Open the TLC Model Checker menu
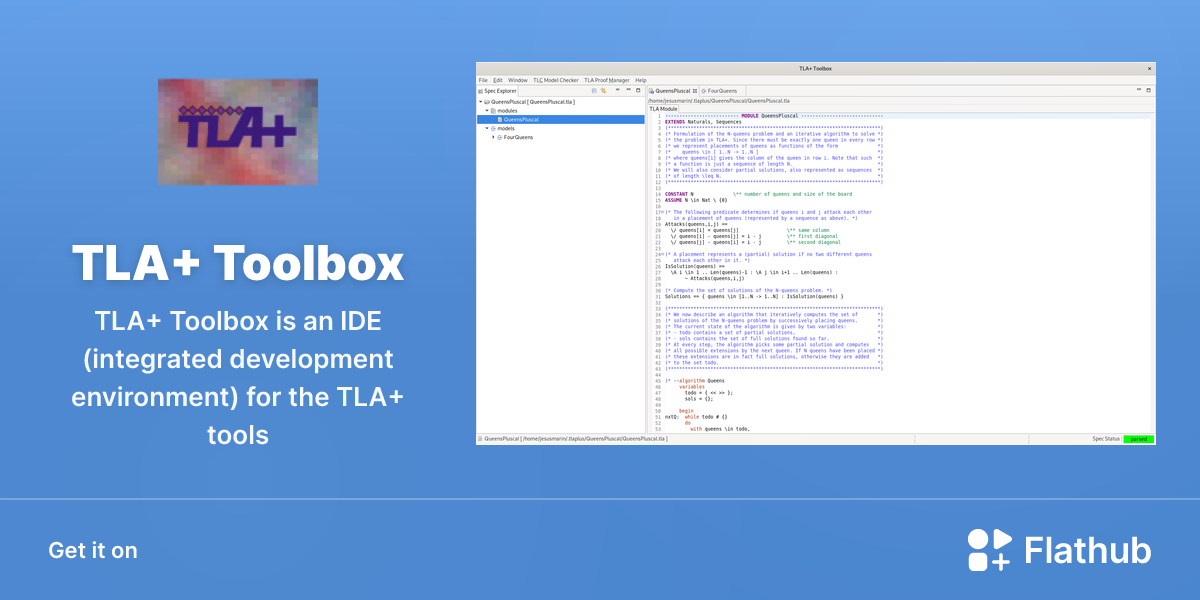This screenshot has height=600, width=1200. [x=556, y=80]
